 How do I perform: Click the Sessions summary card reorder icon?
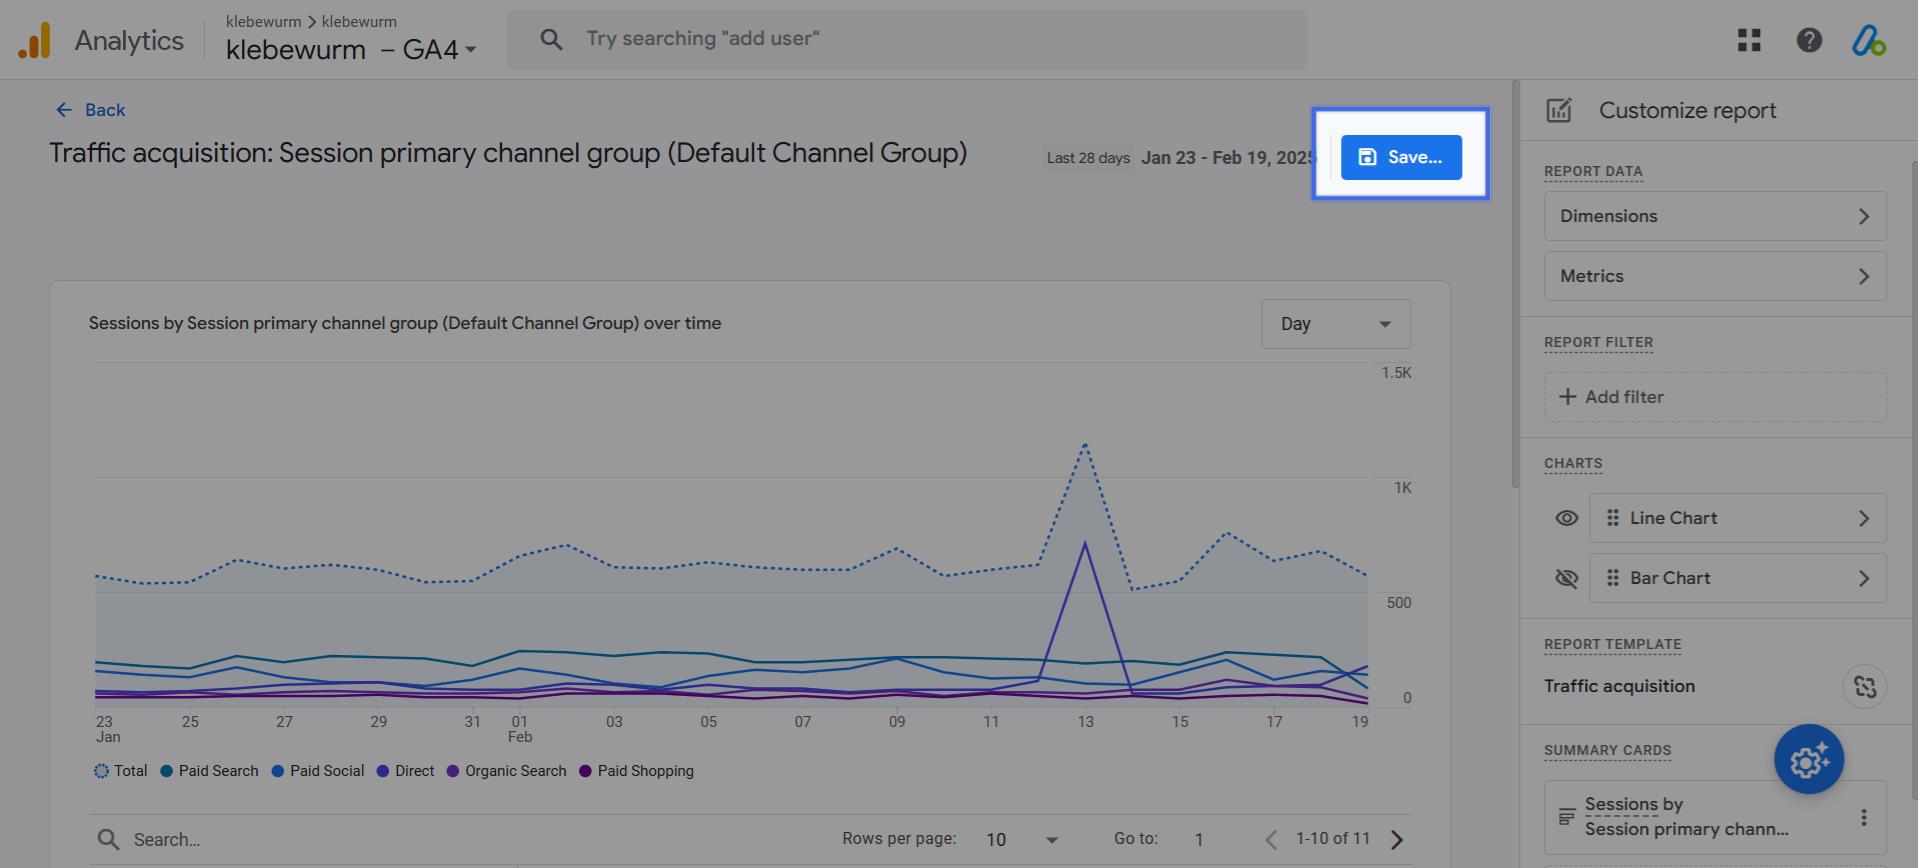click(x=1566, y=817)
